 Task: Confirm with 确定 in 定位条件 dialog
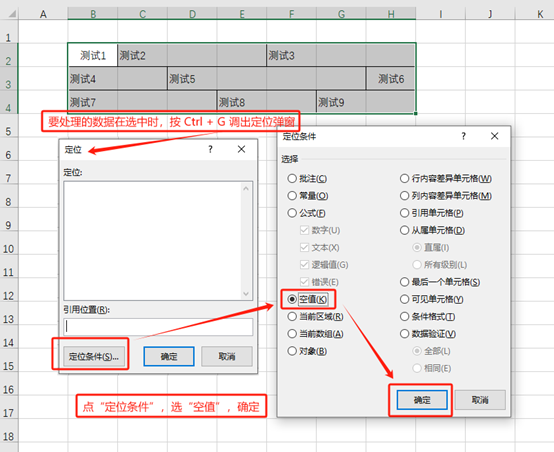422,400
